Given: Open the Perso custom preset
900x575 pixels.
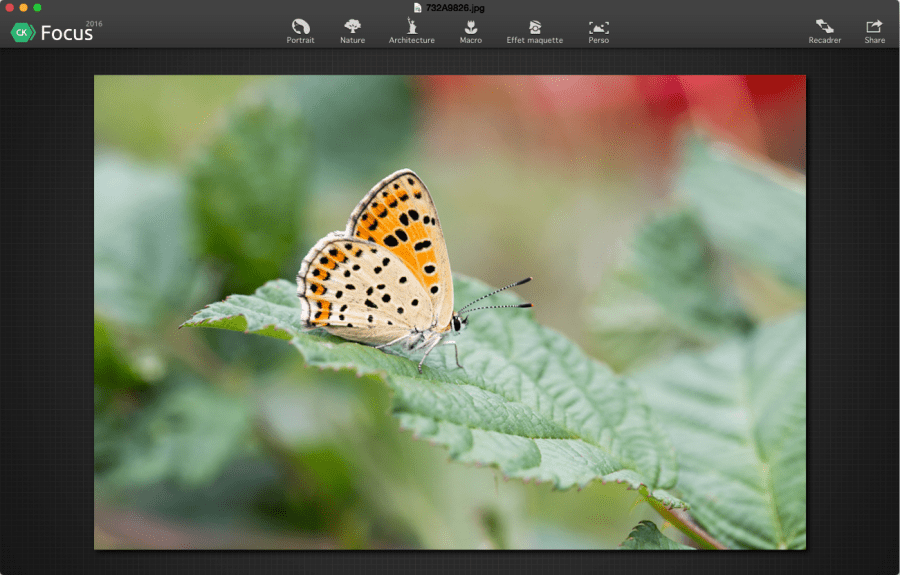Looking at the screenshot, I should pos(598,30).
